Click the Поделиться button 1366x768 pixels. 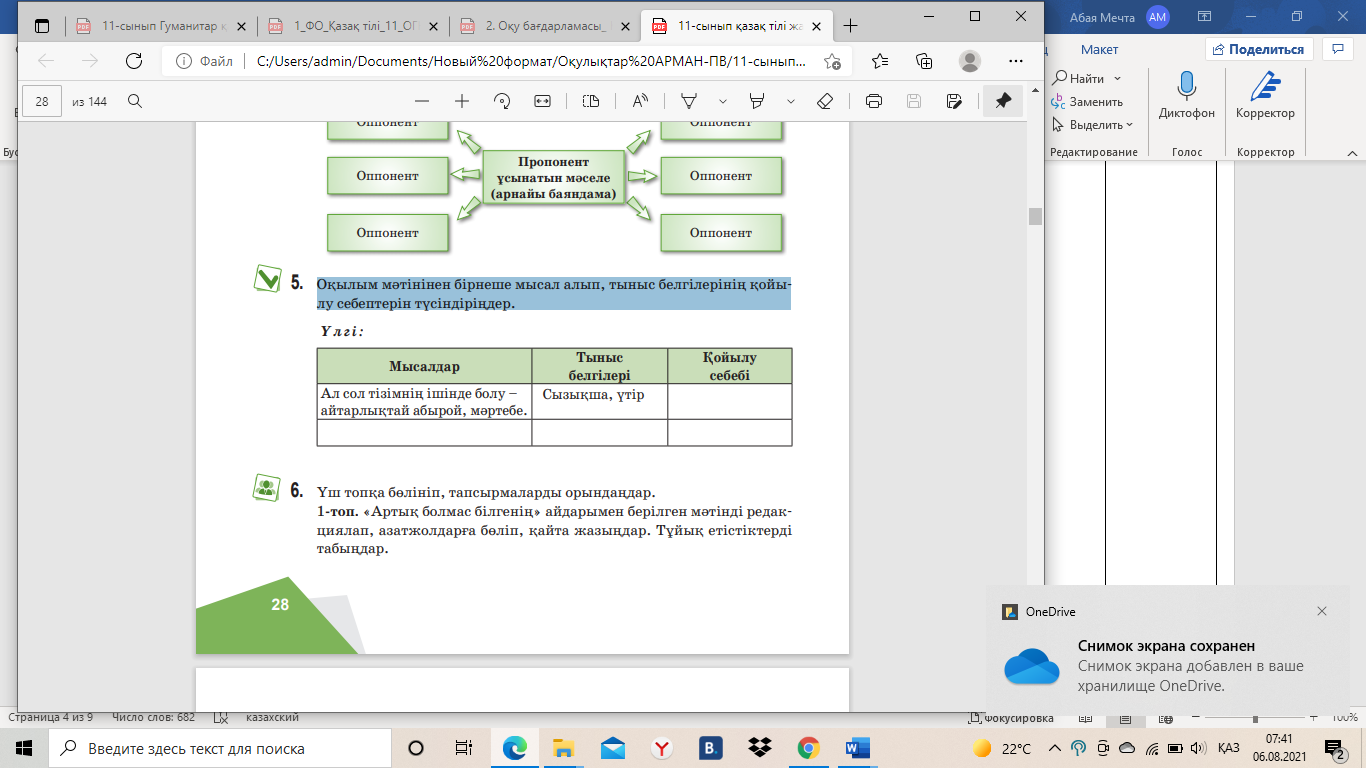click(1258, 49)
